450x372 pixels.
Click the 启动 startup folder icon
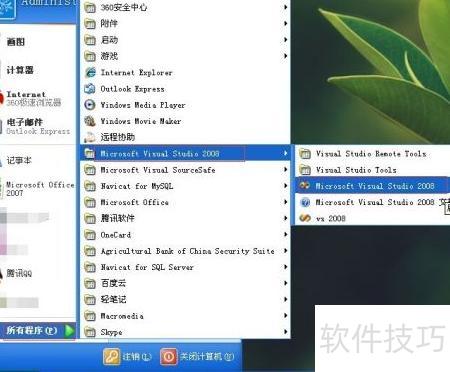[90, 40]
